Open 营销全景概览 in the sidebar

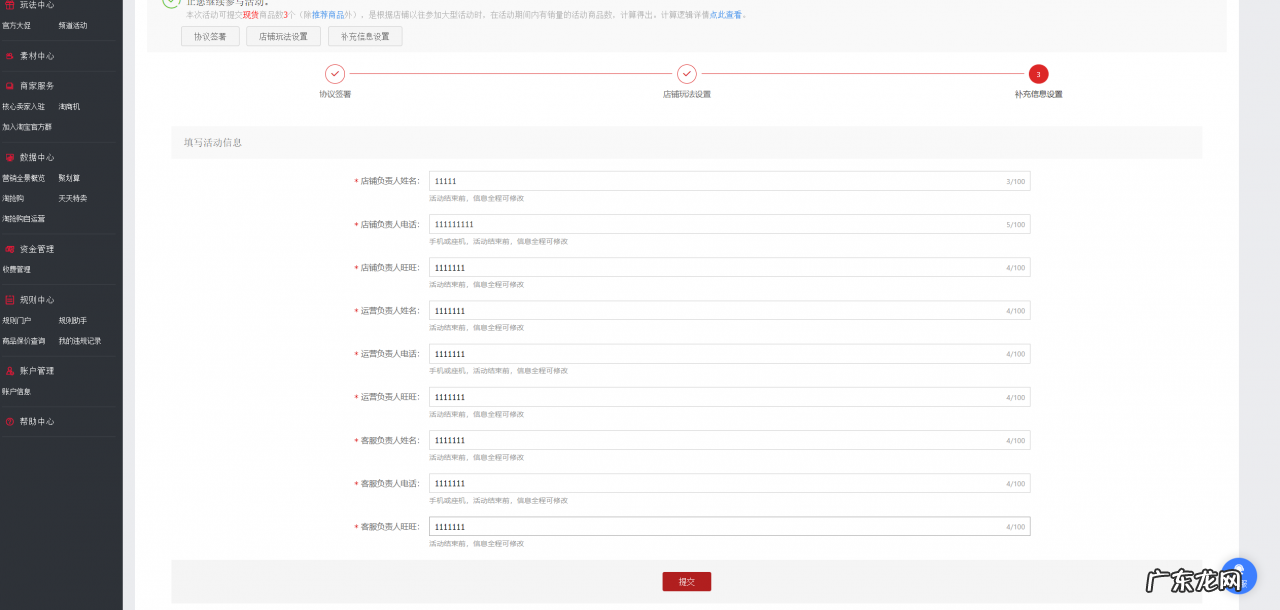[24, 178]
